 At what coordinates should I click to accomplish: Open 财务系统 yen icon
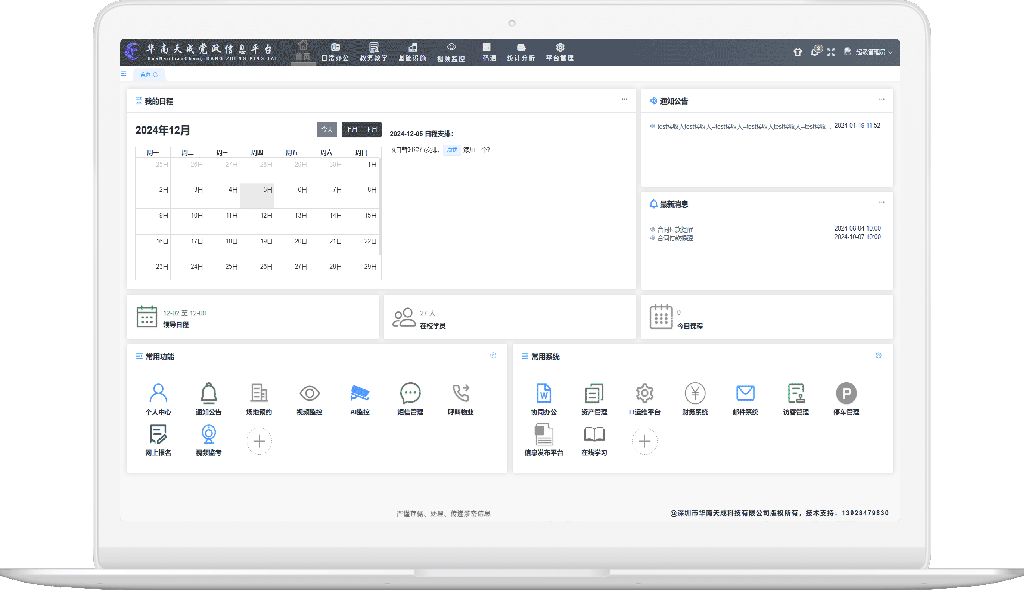(695, 393)
